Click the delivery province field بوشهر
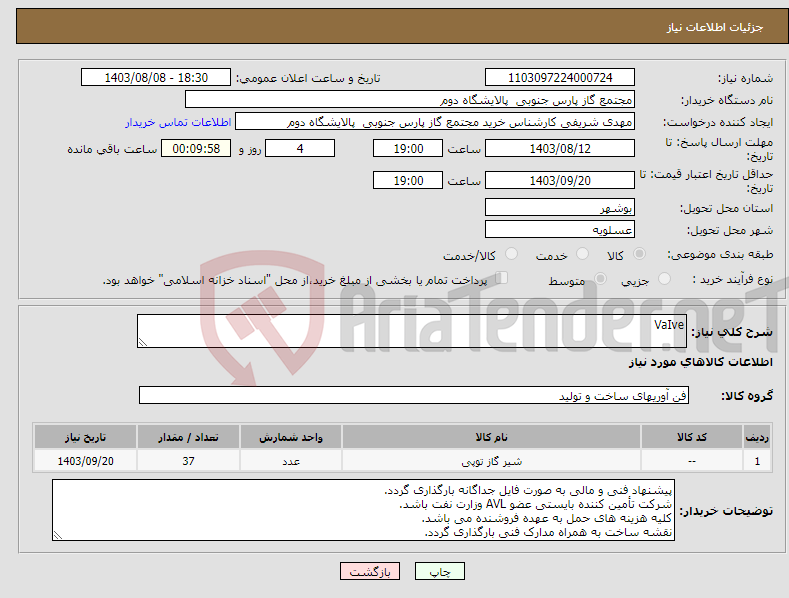The image size is (789, 598). (560, 207)
